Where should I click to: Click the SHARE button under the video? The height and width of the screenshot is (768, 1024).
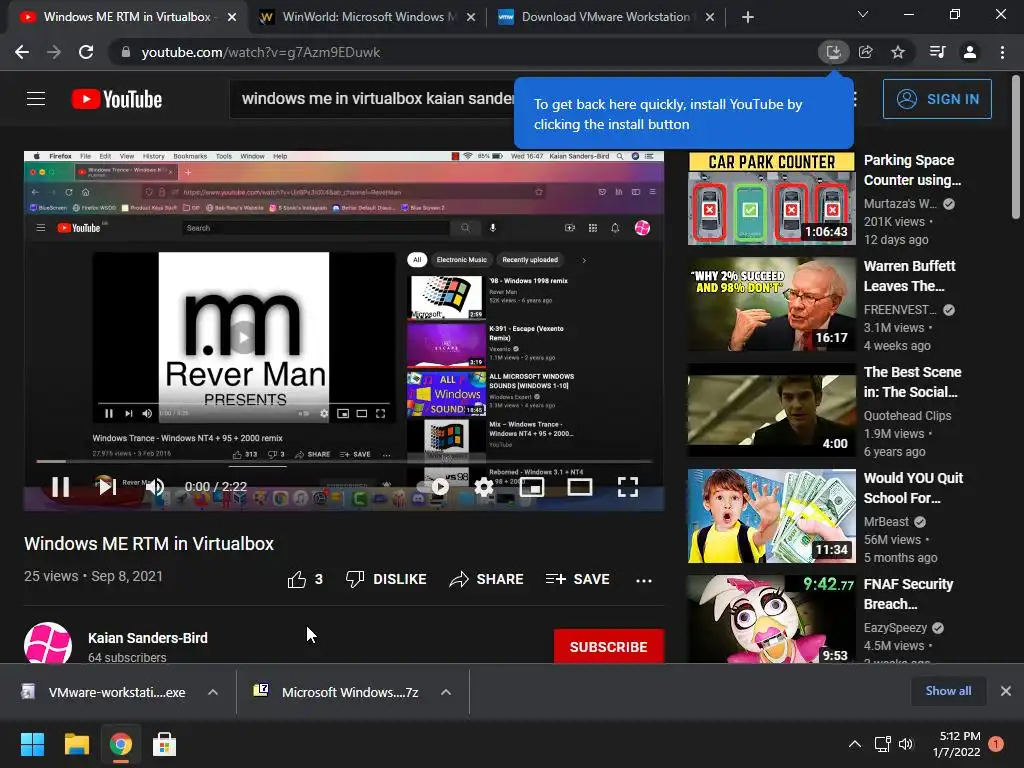coord(487,579)
